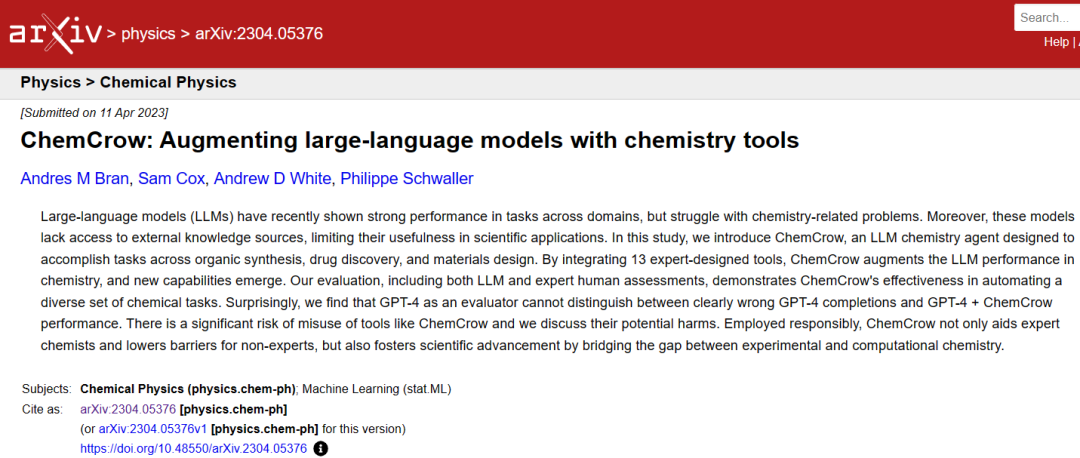Follow the doi.org/10.48550 DOI link
Viewport: 1080px width, 458px height.
193,449
